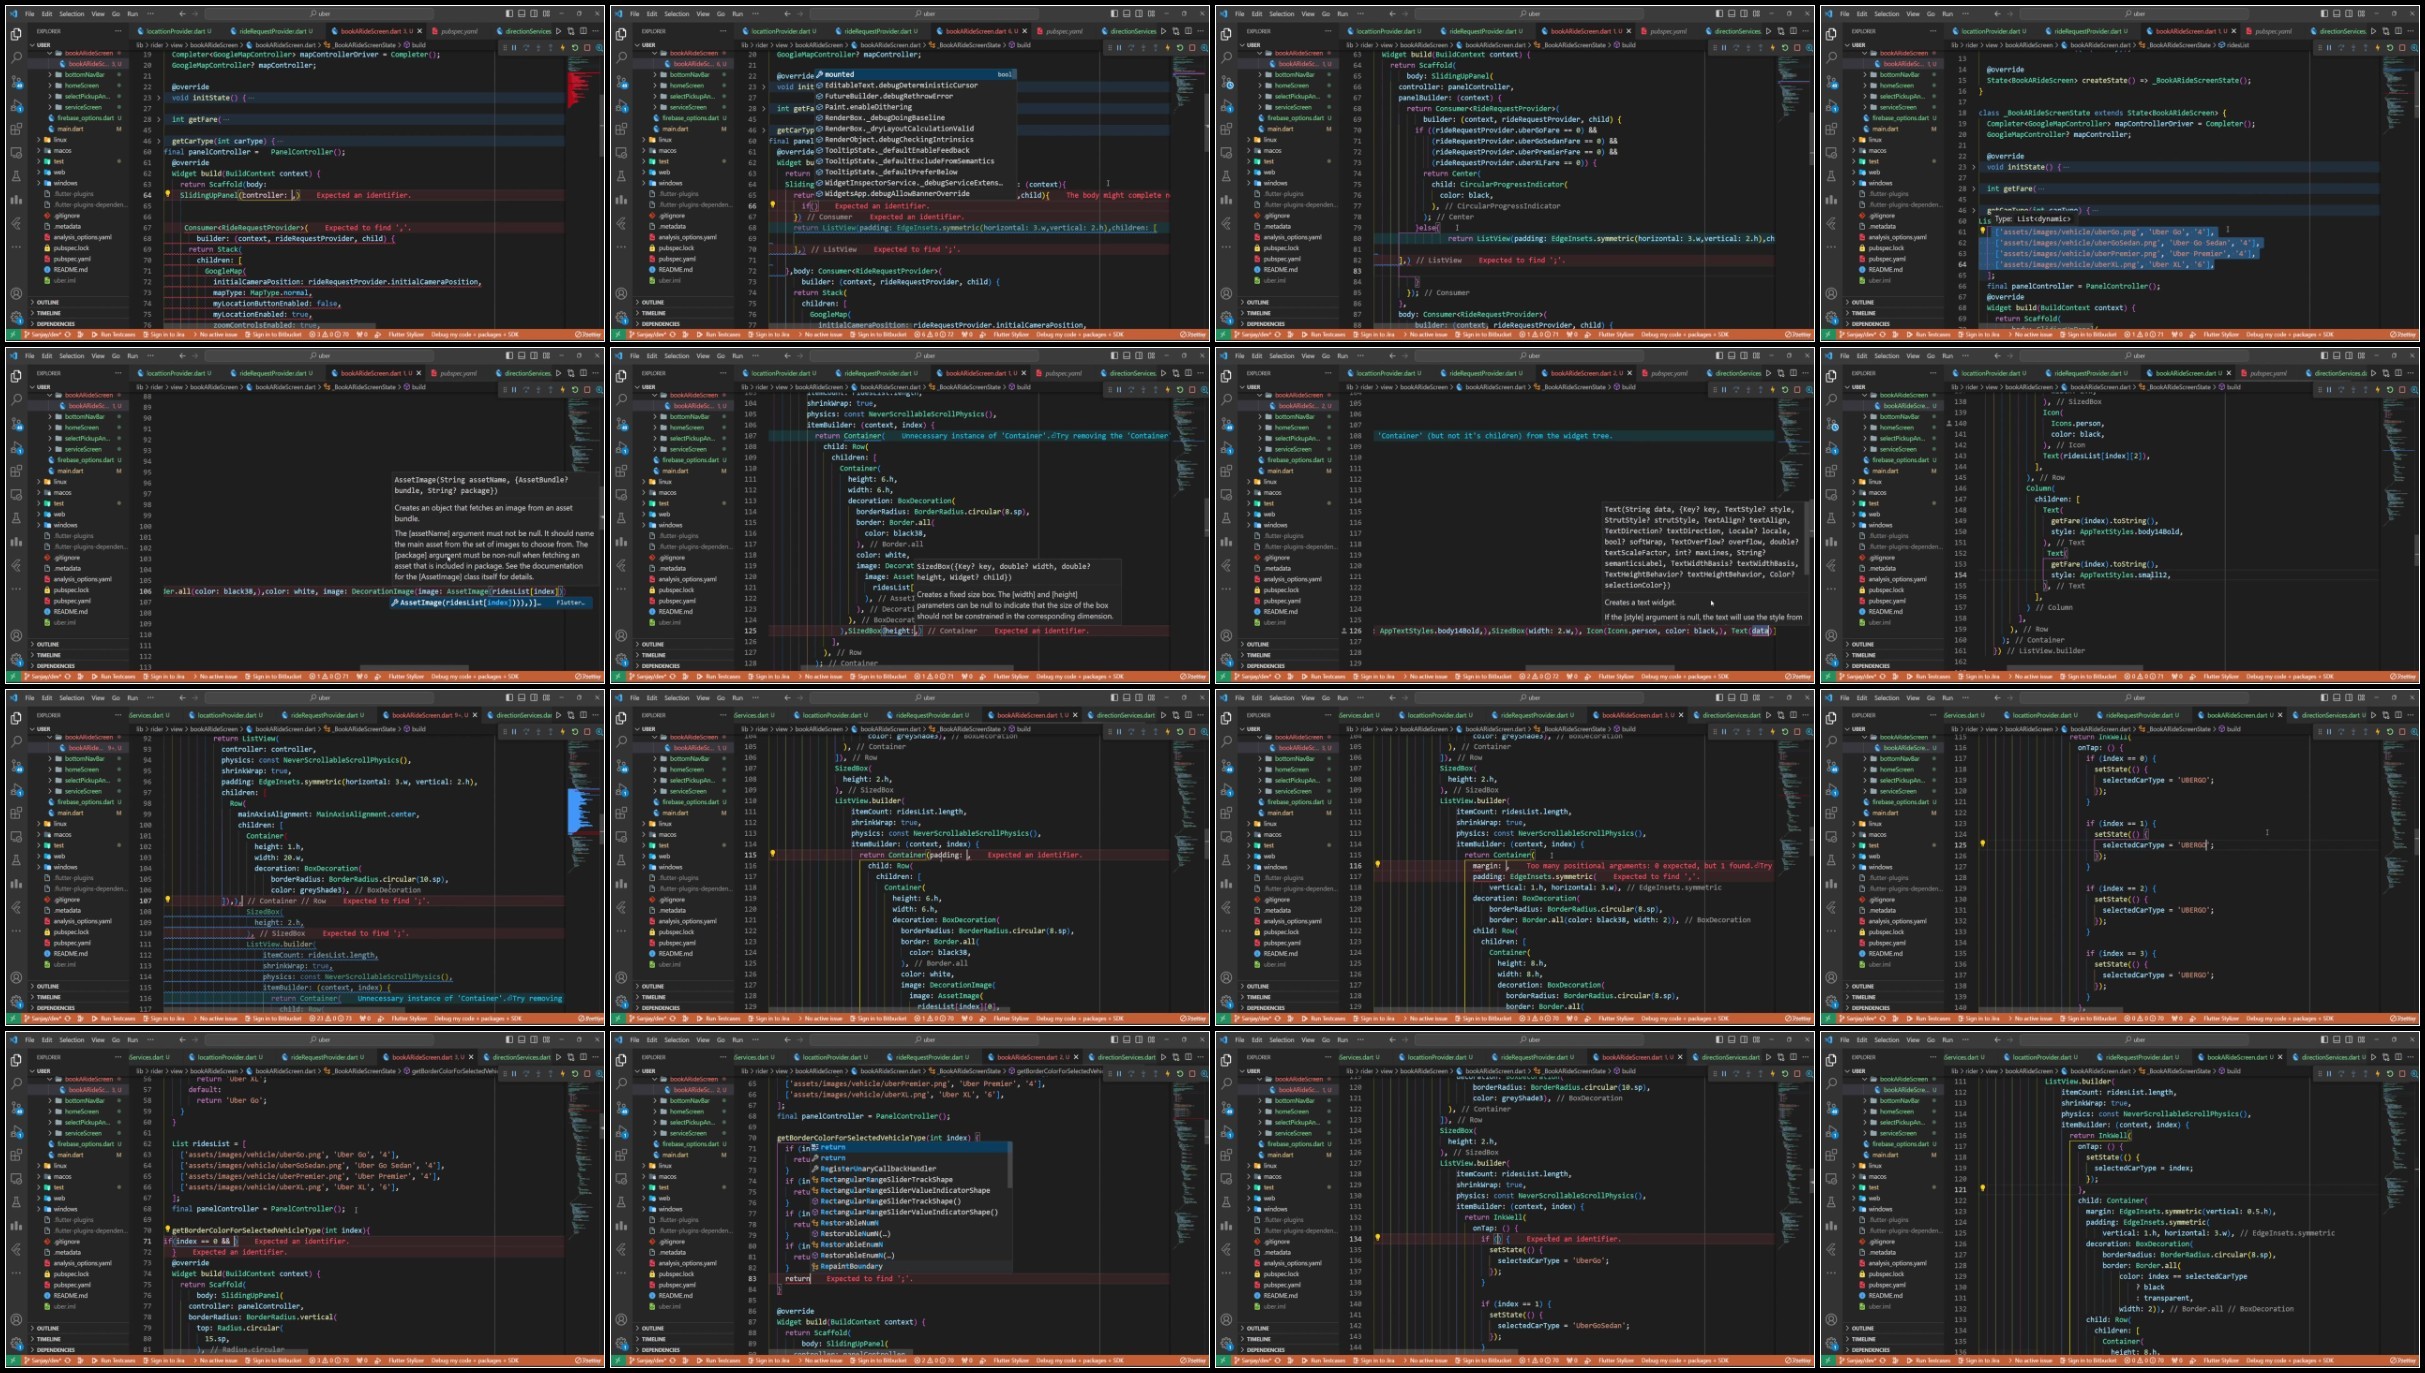The width and height of the screenshot is (2425, 1373).
Task: Unfold 'int getFare(' at line 28 in 'SlidingUpPanel(controller:' frame
Action: [160, 119]
